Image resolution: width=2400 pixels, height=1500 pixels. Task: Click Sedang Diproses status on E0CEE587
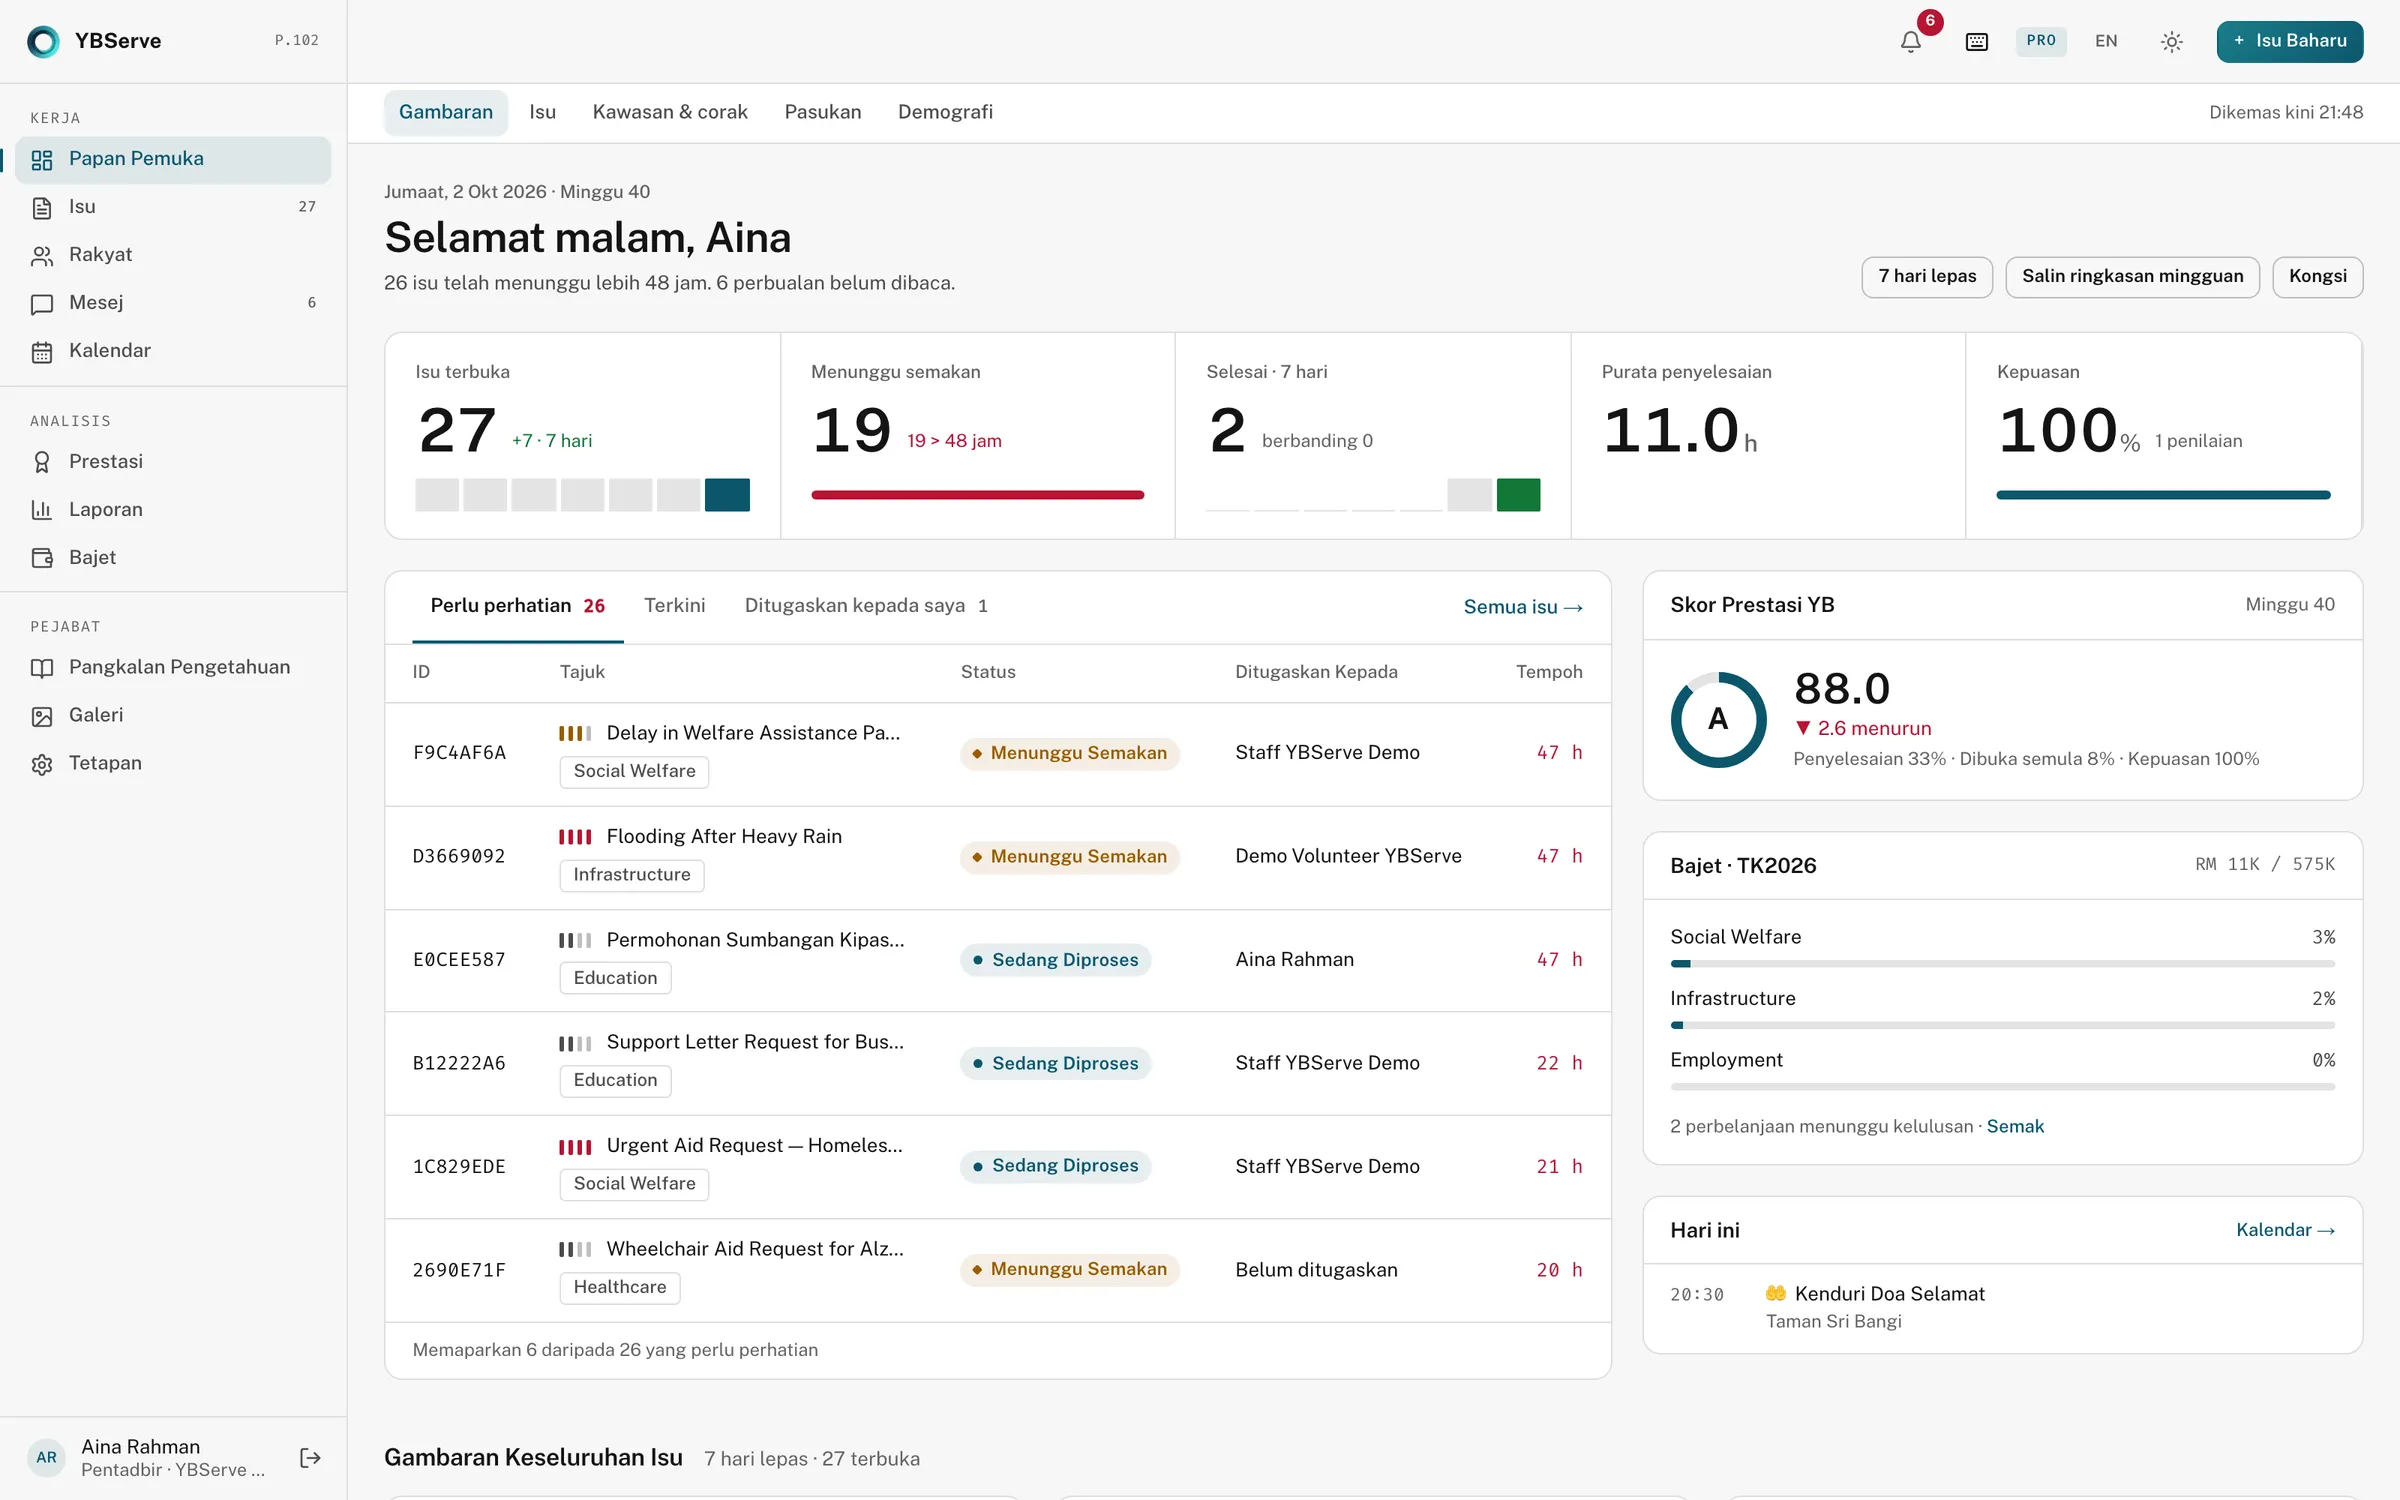tap(1055, 960)
